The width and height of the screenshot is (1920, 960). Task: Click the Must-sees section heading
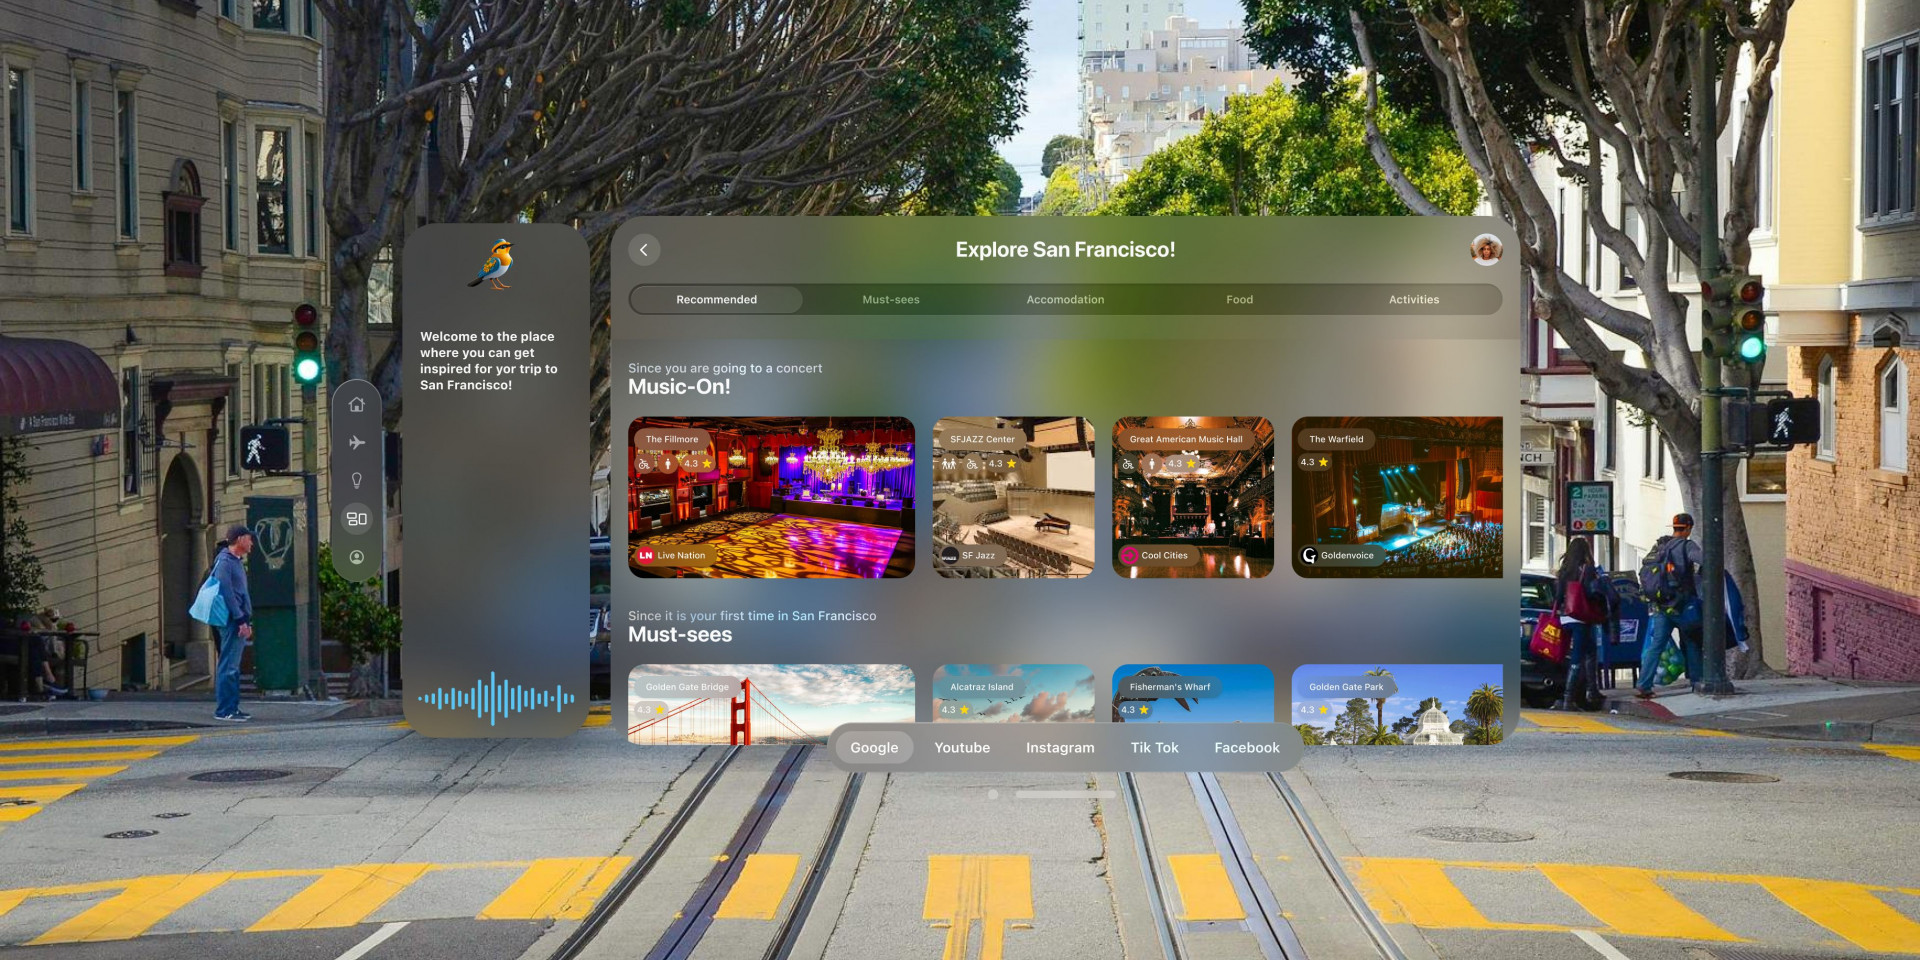click(680, 635)
